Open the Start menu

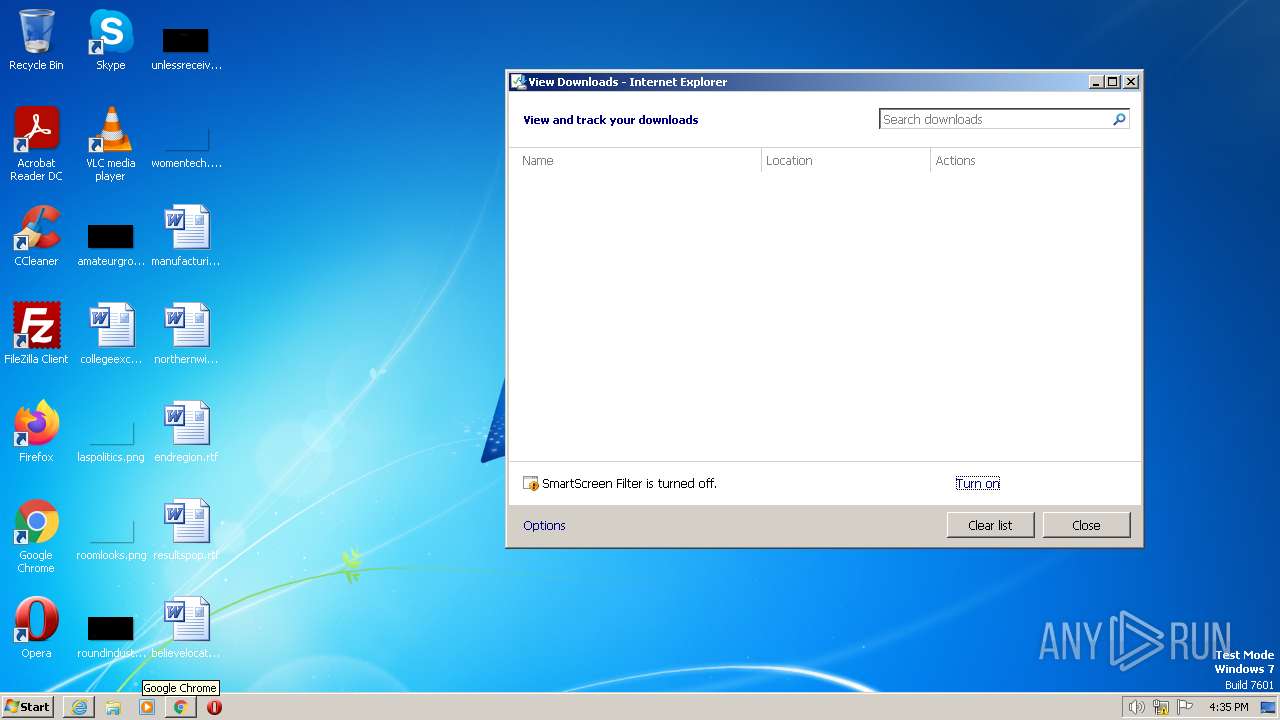coord(28,707)
